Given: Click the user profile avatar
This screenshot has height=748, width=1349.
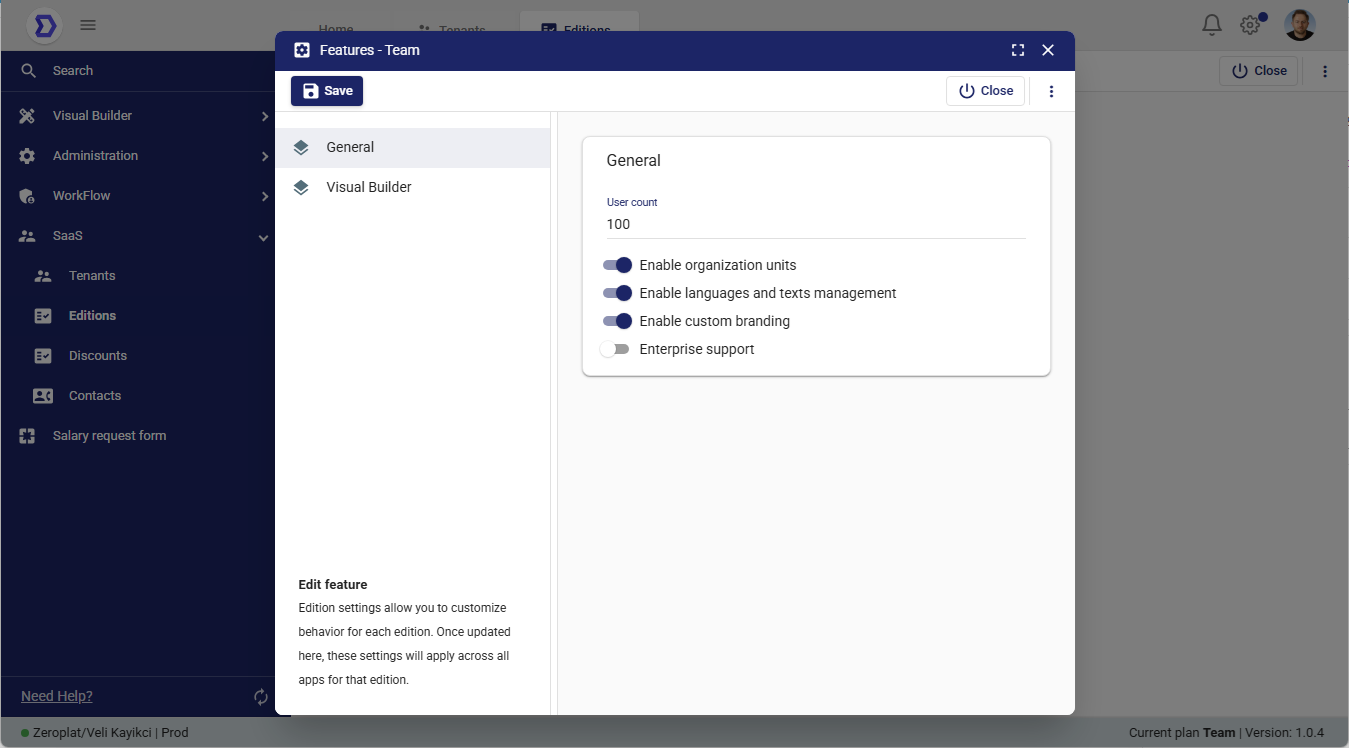Looking at the screenshot, I should 1299,25.
